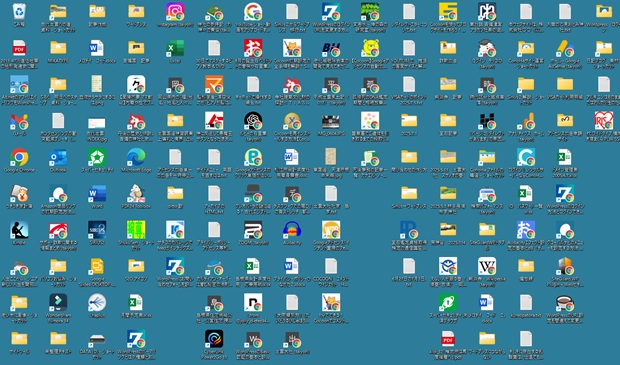Open the 記事作成 folder
This screenshot has height=365, width=620.
tap(97, 11)
